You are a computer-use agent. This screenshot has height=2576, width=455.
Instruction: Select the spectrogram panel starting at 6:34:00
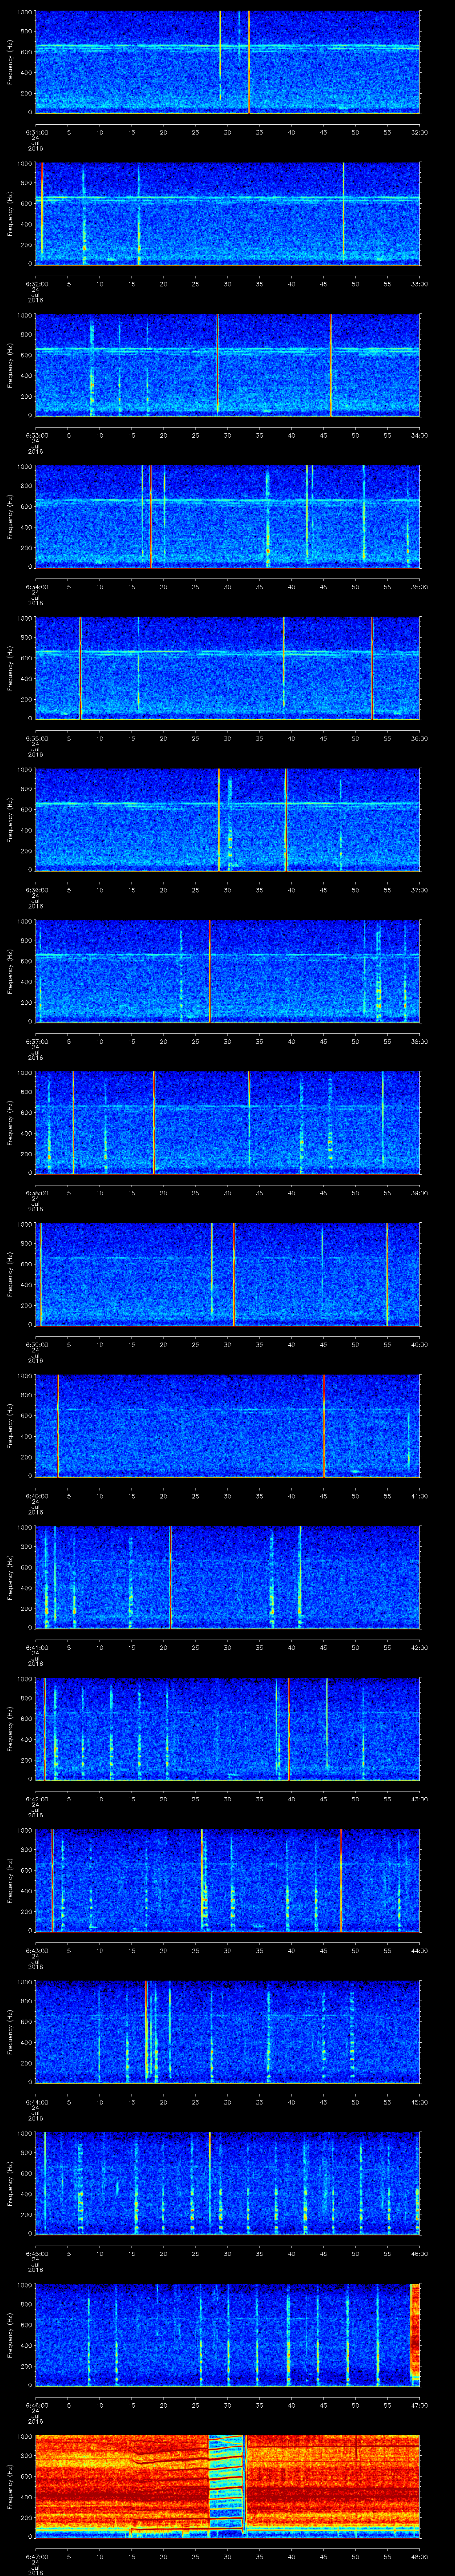click(227, 517)
